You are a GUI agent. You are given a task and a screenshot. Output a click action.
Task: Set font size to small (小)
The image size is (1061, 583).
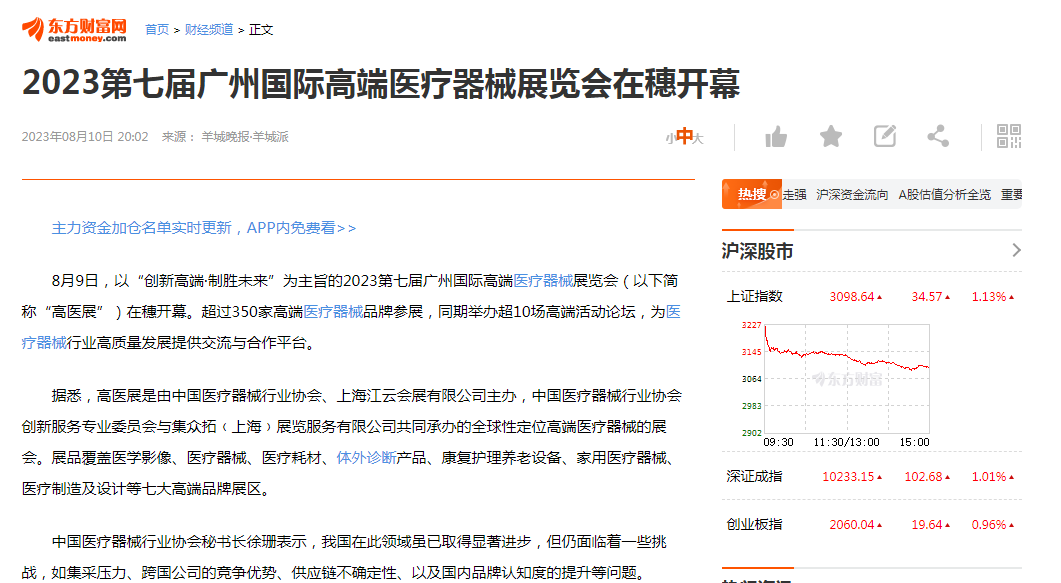(670, 138)
